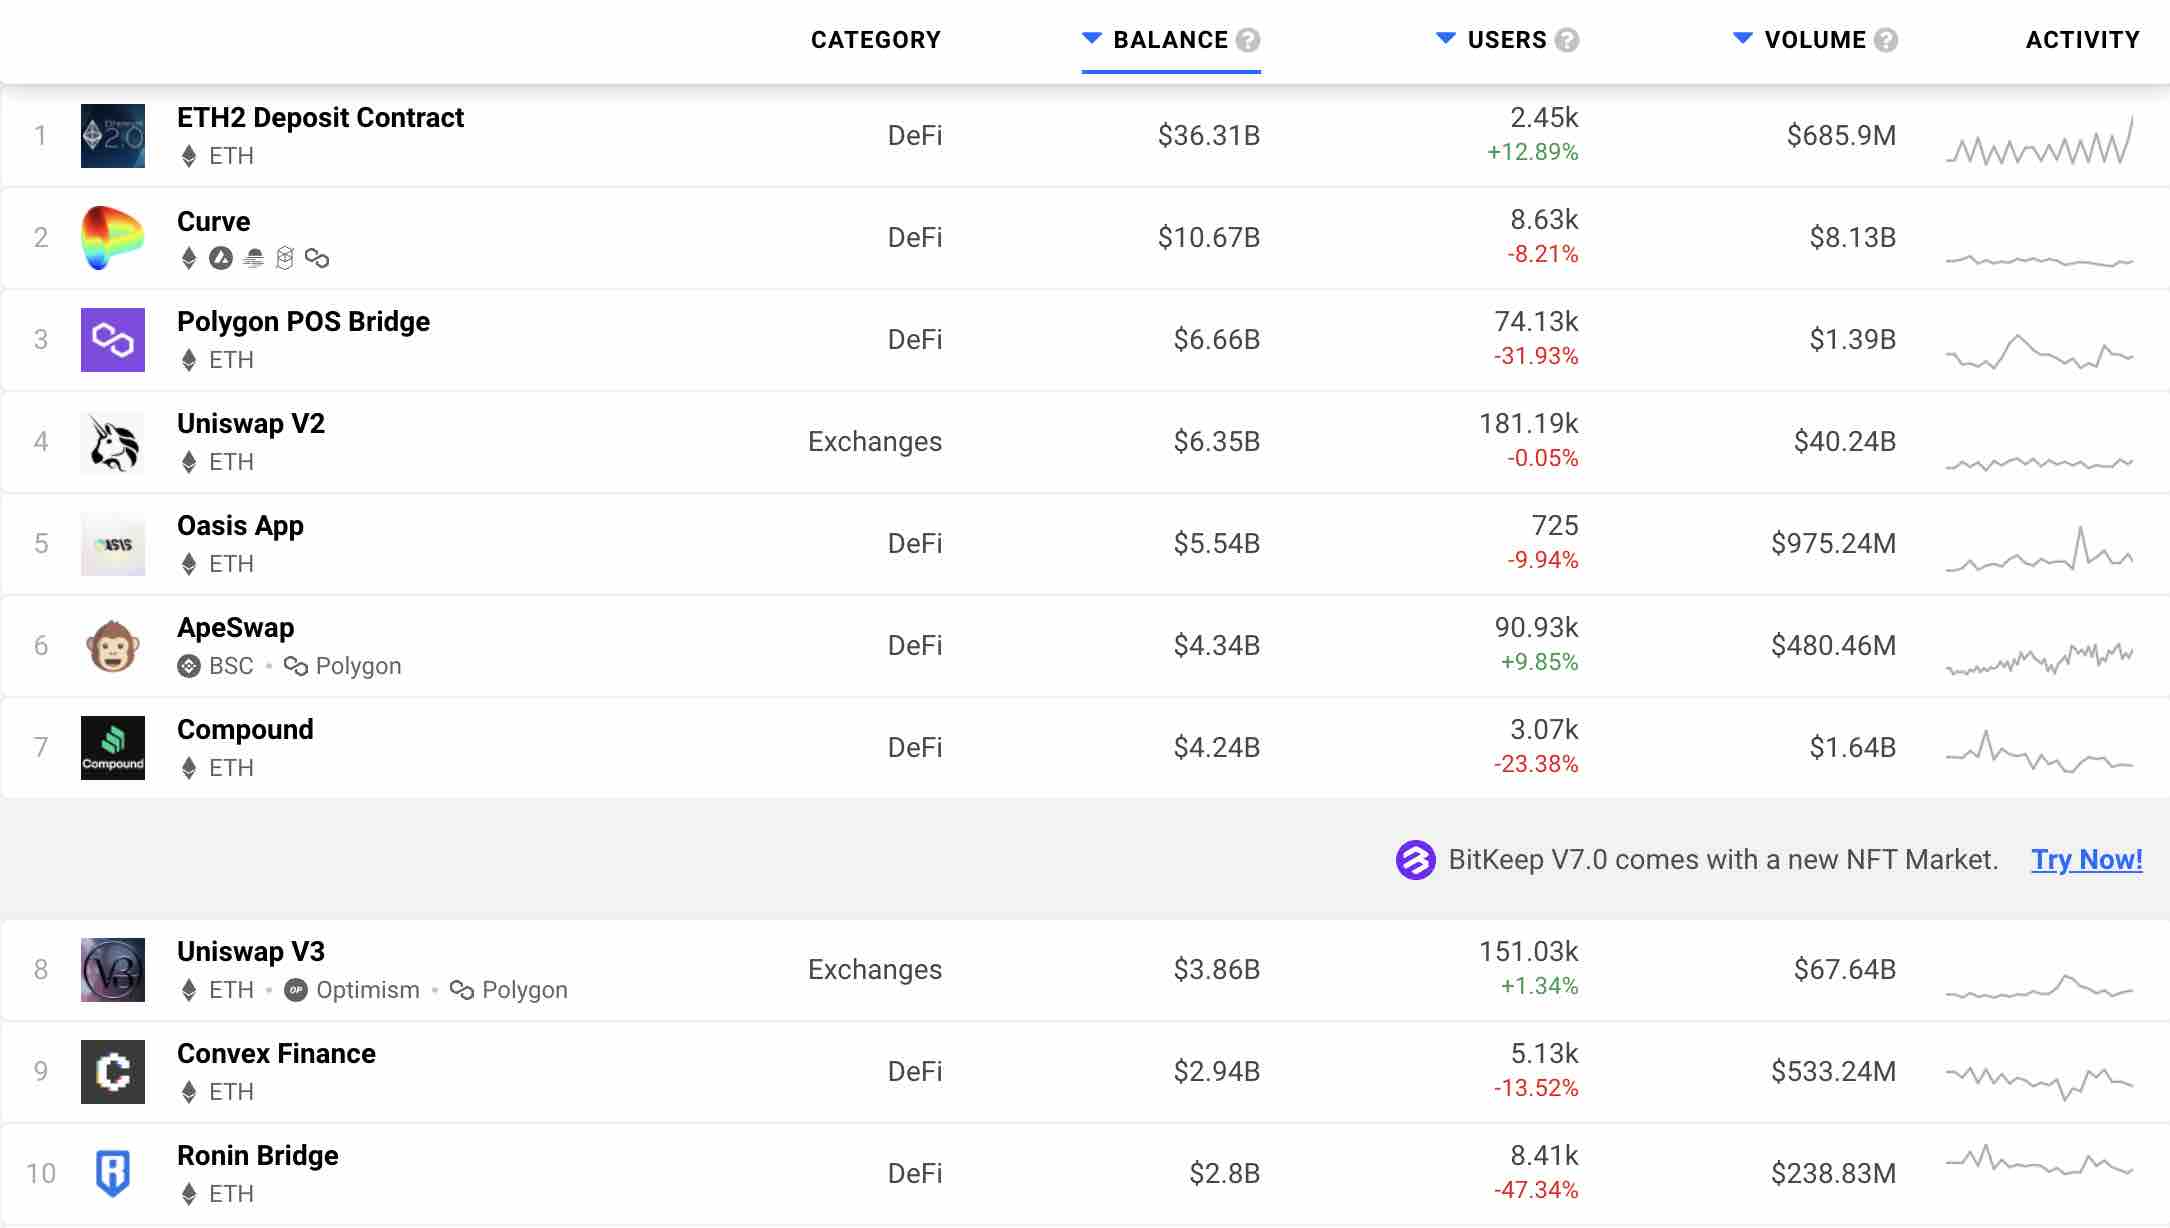Viewport: 2170px width, 1228px height.
Task: Open the Uniswap V3 activity sparkline chart
Action: pyautogui.click(x=2039, y=986)
